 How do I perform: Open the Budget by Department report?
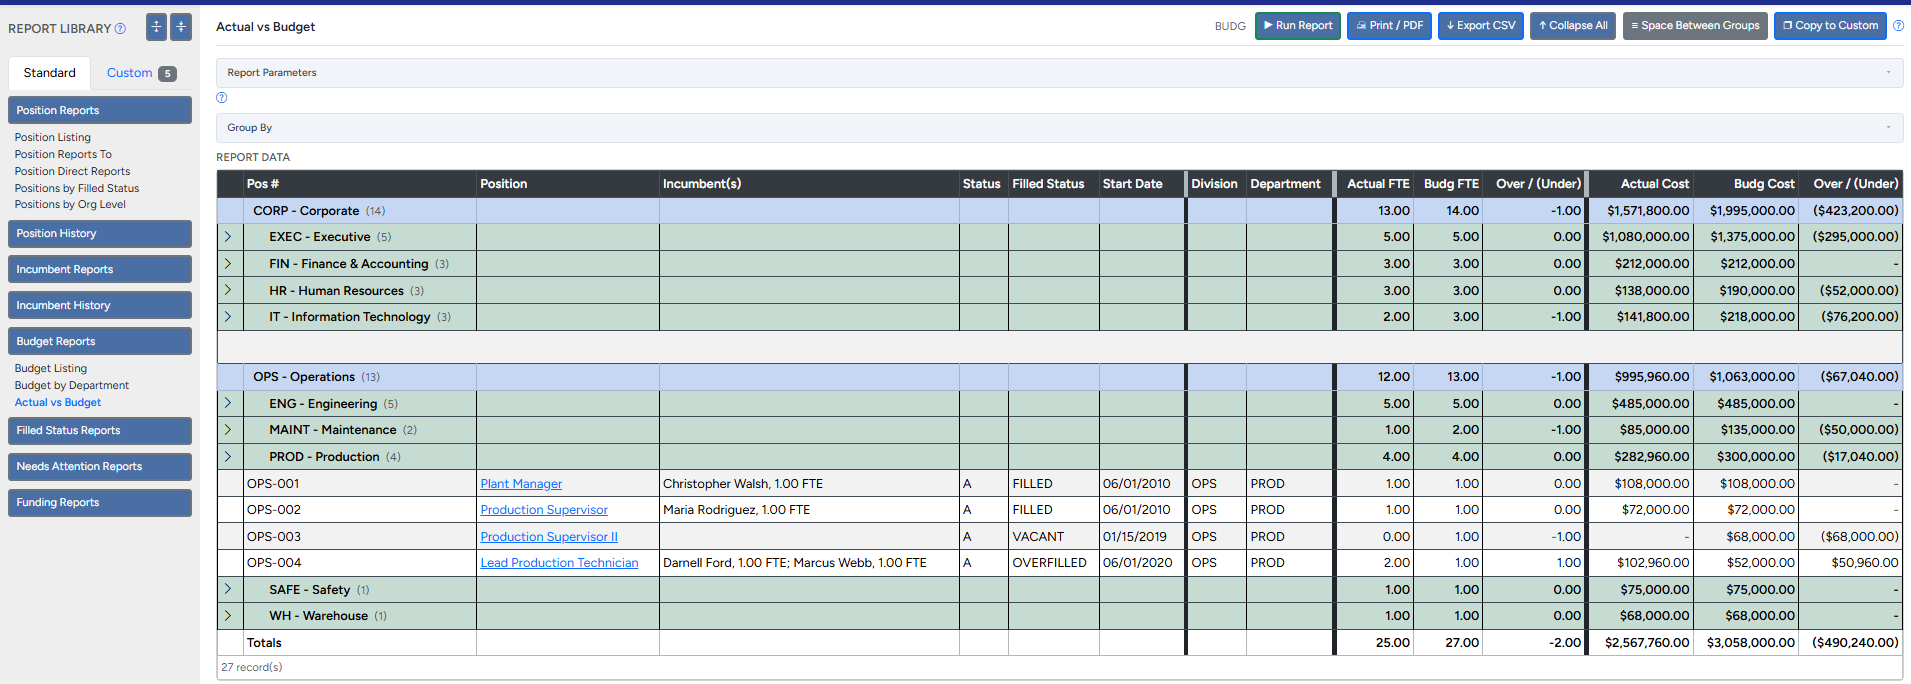72,386
